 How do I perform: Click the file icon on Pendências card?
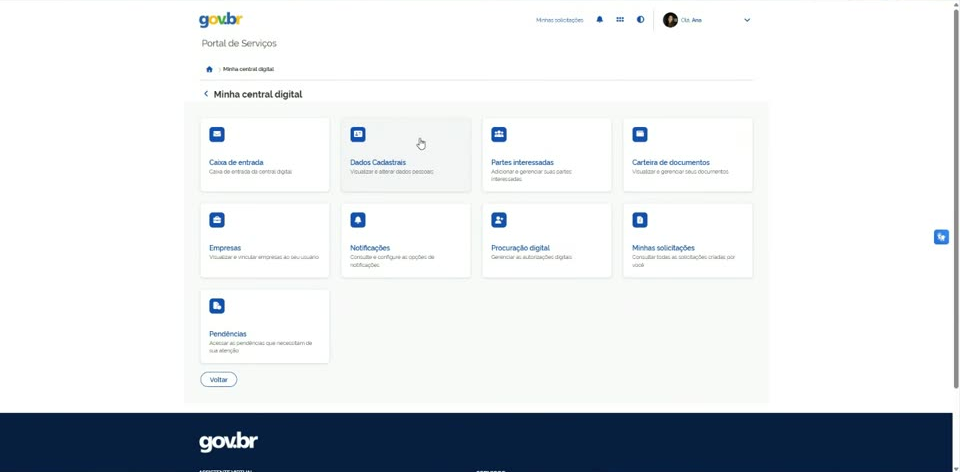click(217, 306)
